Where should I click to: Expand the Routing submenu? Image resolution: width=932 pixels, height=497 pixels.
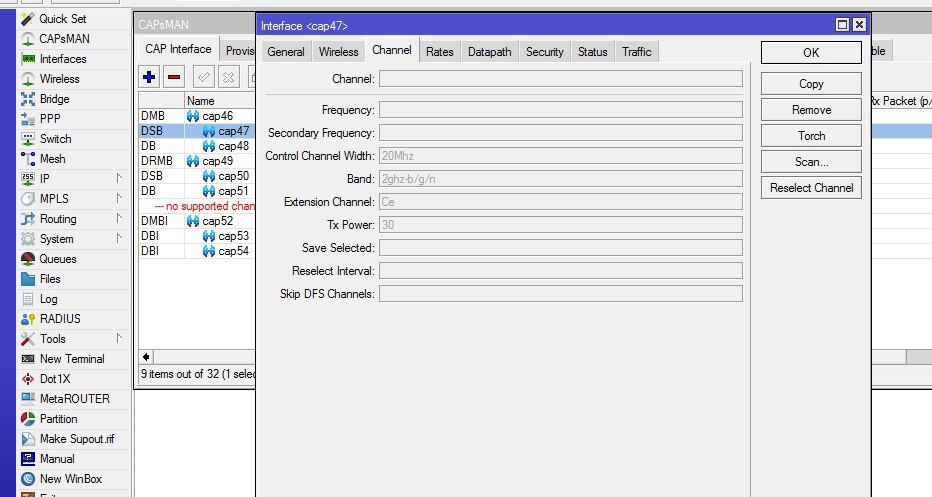(119, 219)
